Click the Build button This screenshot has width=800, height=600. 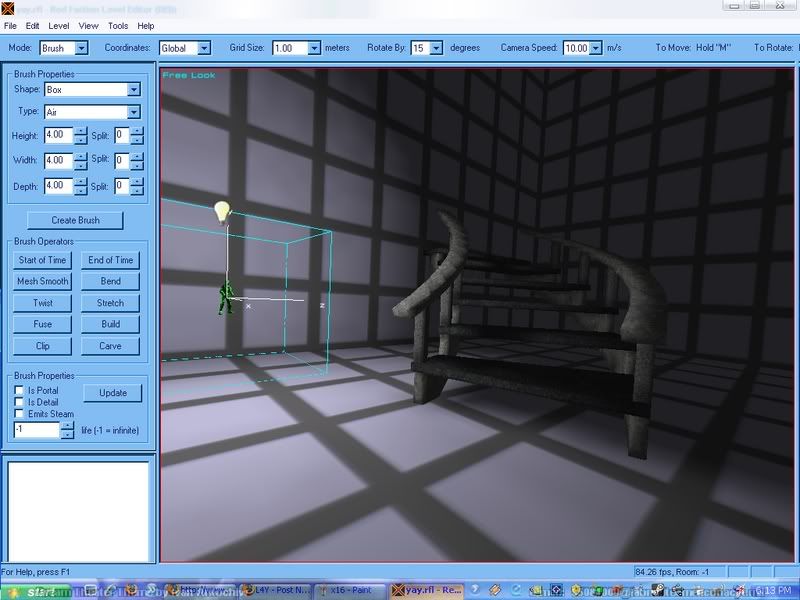coord(110,324)
